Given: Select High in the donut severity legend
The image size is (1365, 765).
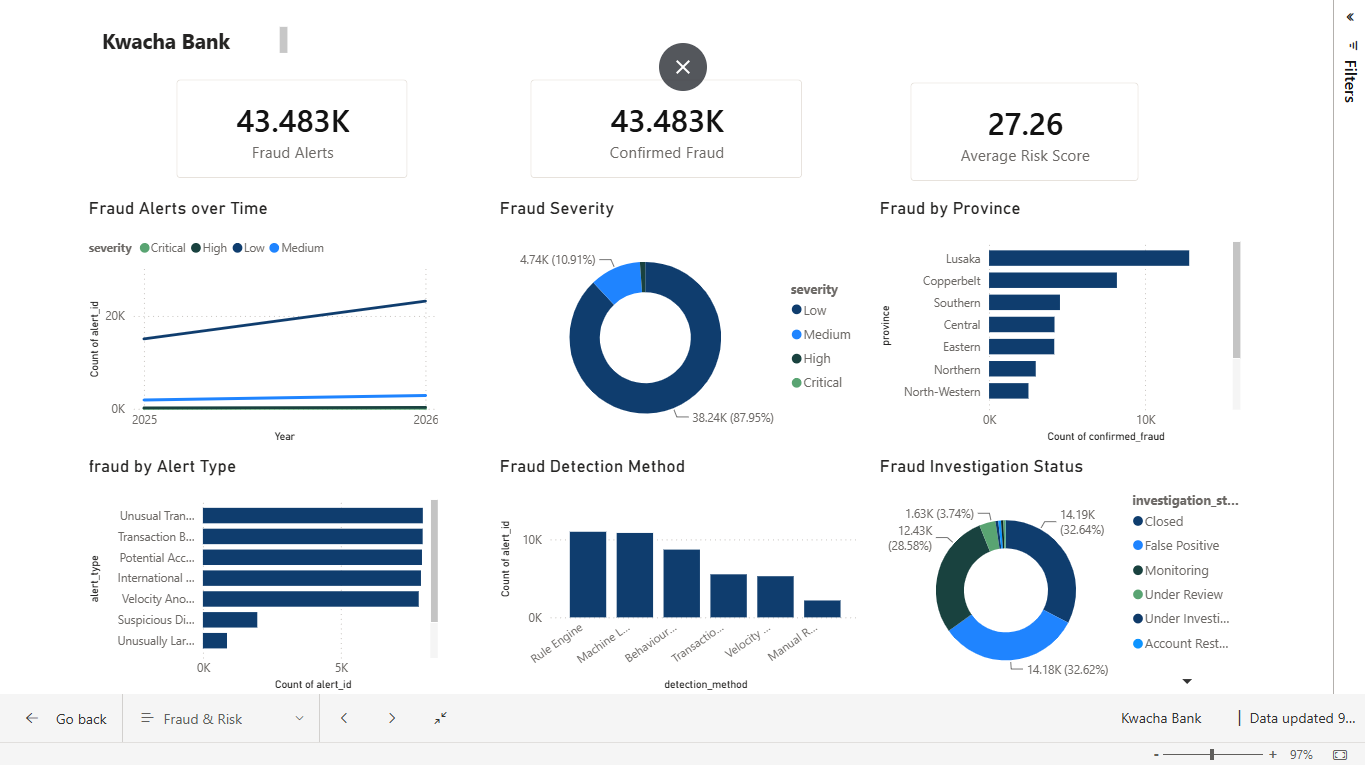Looking at the screenshot, I should click(x=811, y=358).
